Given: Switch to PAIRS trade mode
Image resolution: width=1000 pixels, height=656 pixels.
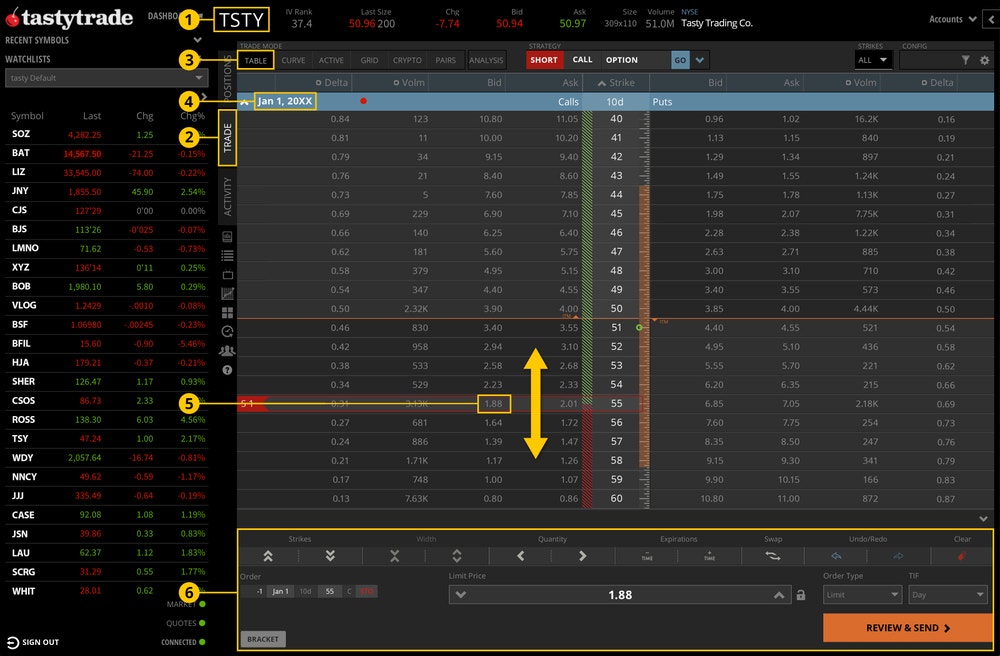Looking at the screenshot, I should coord(445,60).
